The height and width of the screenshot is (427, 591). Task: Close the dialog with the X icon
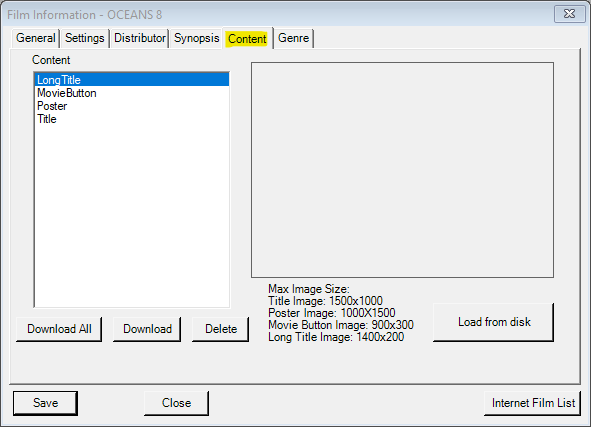[569, 14]
